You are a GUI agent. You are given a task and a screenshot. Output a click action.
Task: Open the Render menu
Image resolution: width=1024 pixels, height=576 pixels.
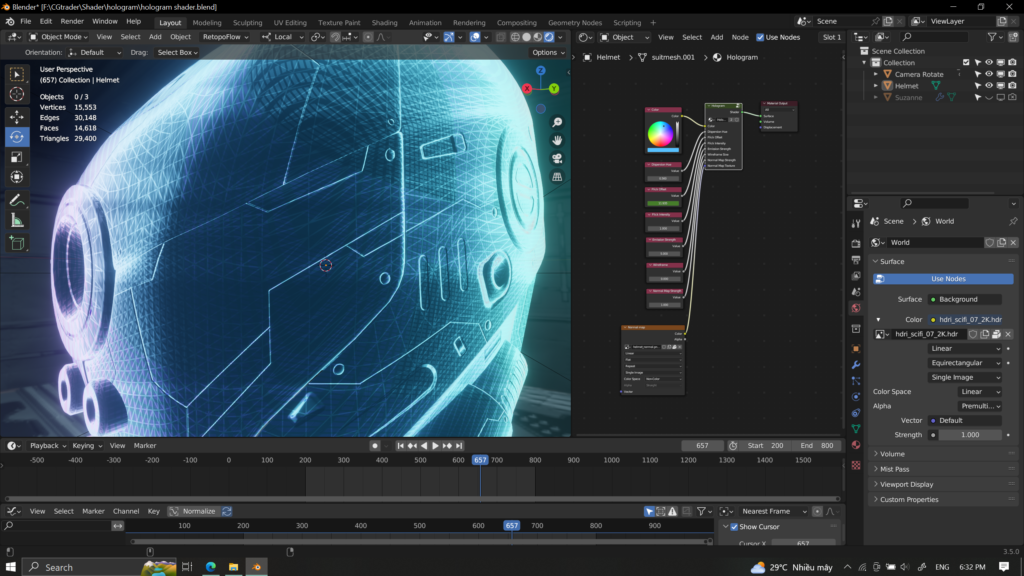(72, 21)
